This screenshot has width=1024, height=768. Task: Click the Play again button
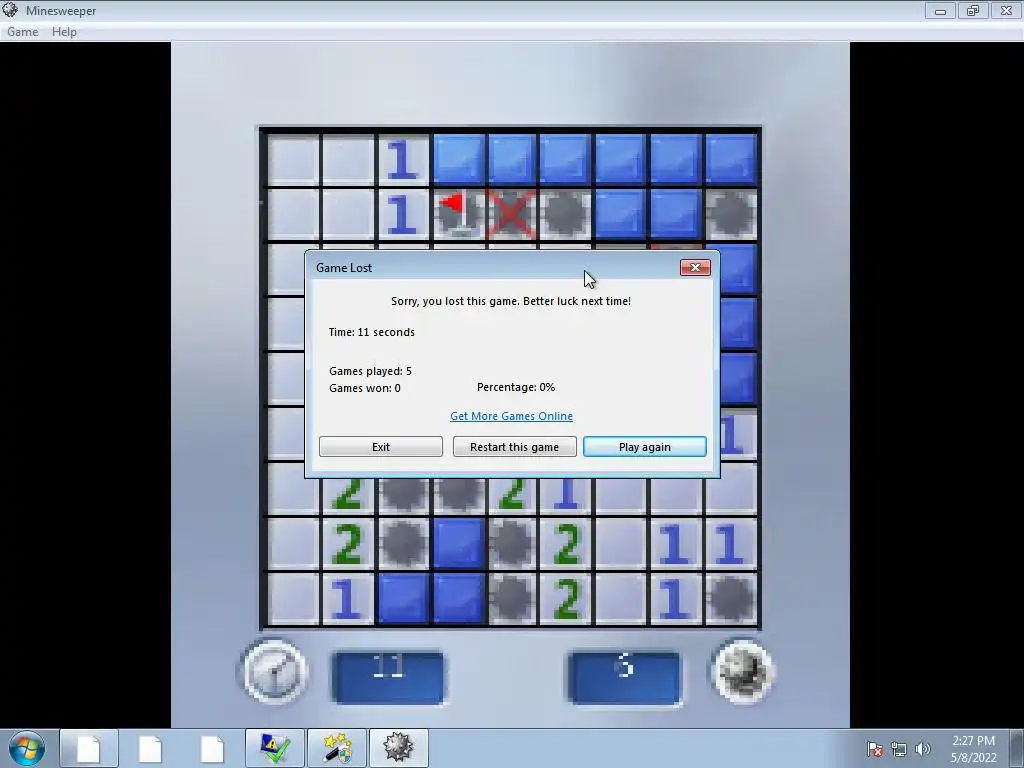pos(645,447)
